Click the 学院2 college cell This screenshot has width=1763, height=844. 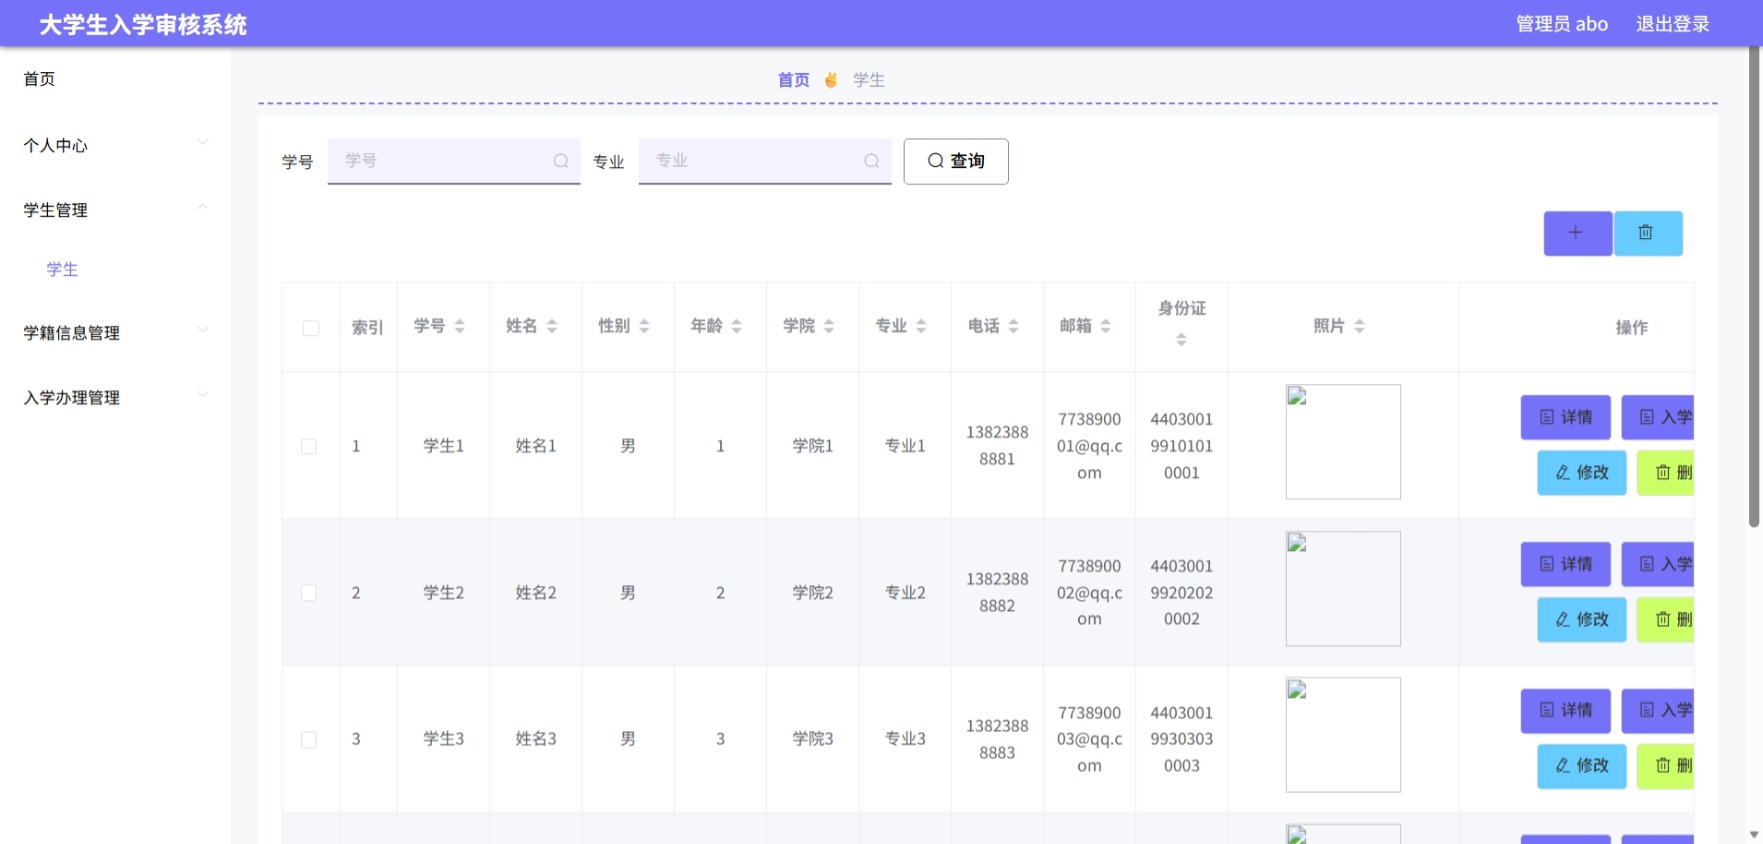coord(813,593)
